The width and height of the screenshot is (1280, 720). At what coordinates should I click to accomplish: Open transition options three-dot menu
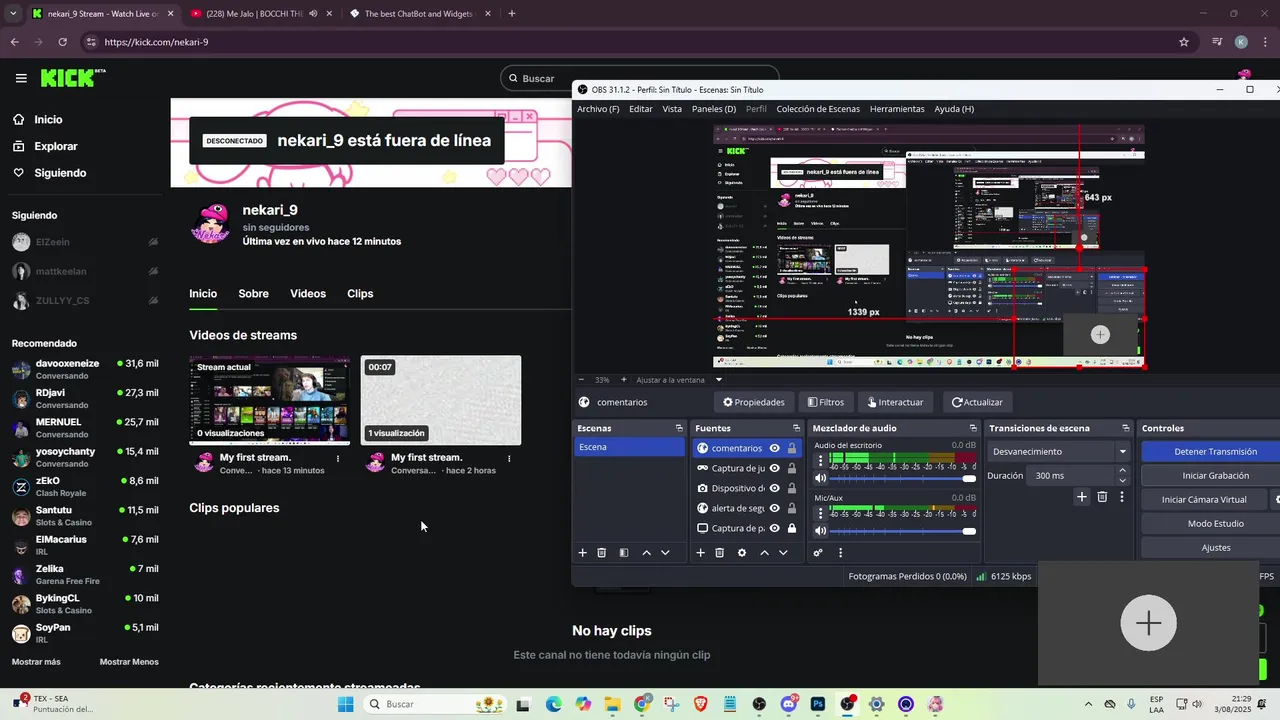(x=1122, y=497)
